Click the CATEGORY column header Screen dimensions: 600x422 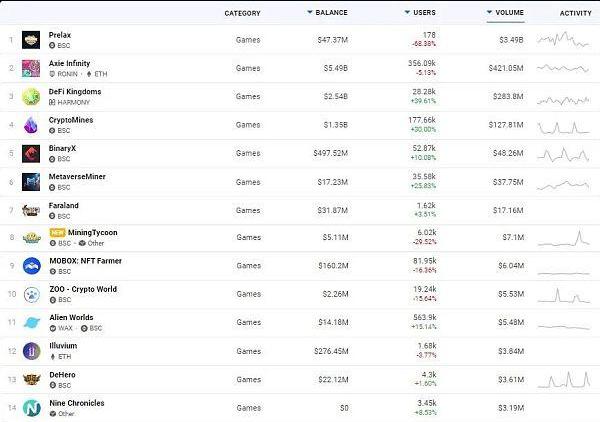[242, 13]
